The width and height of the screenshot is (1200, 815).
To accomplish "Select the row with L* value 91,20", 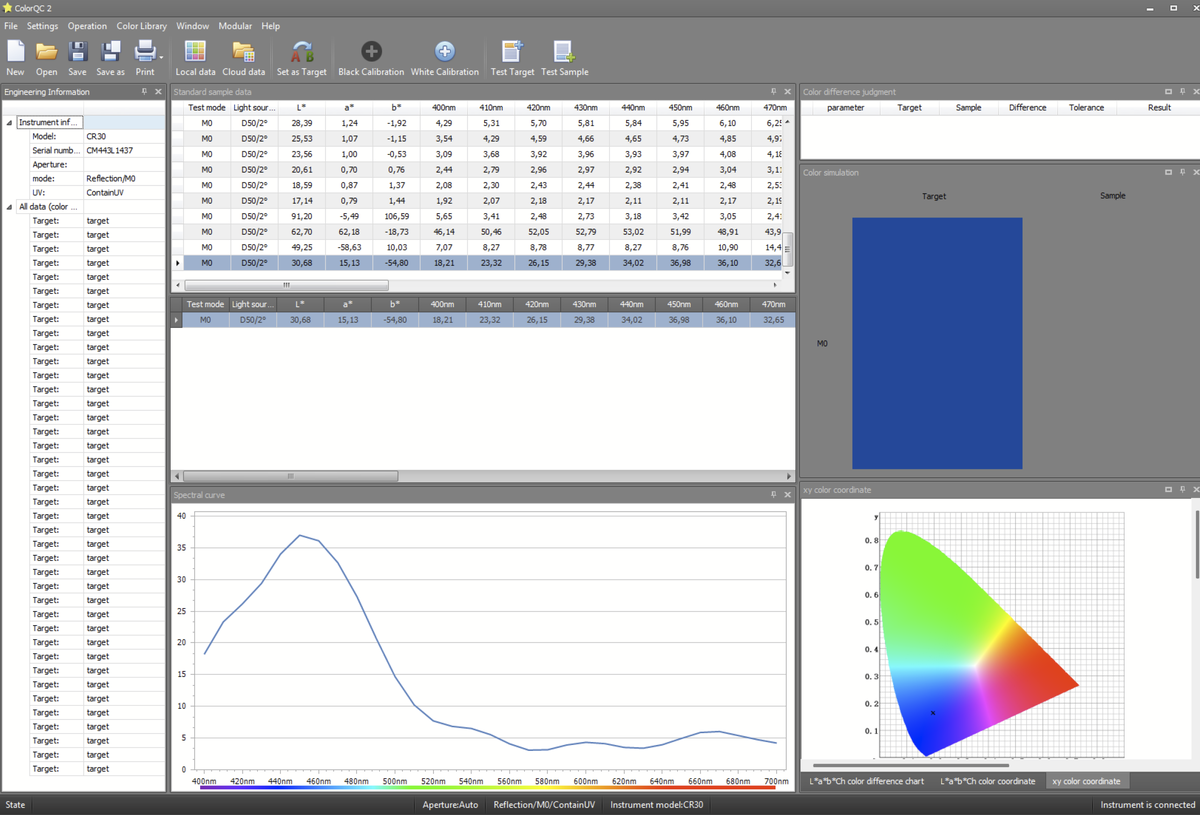I will click(300, 216).
